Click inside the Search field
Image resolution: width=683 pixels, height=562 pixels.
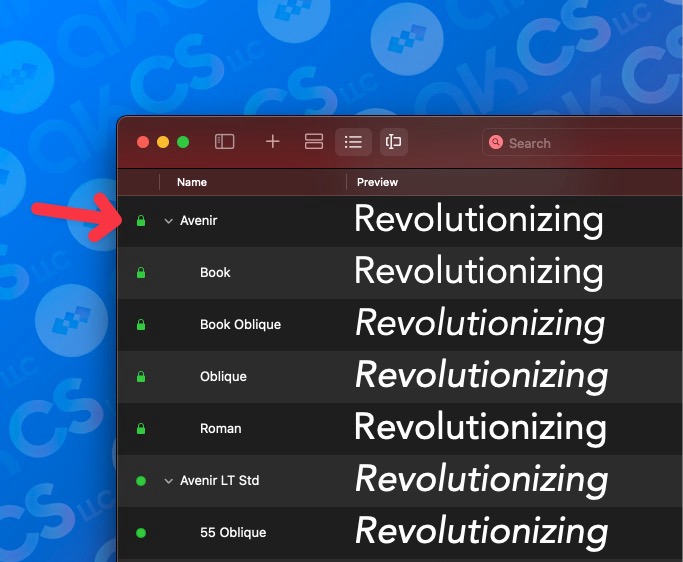[584, 142]
